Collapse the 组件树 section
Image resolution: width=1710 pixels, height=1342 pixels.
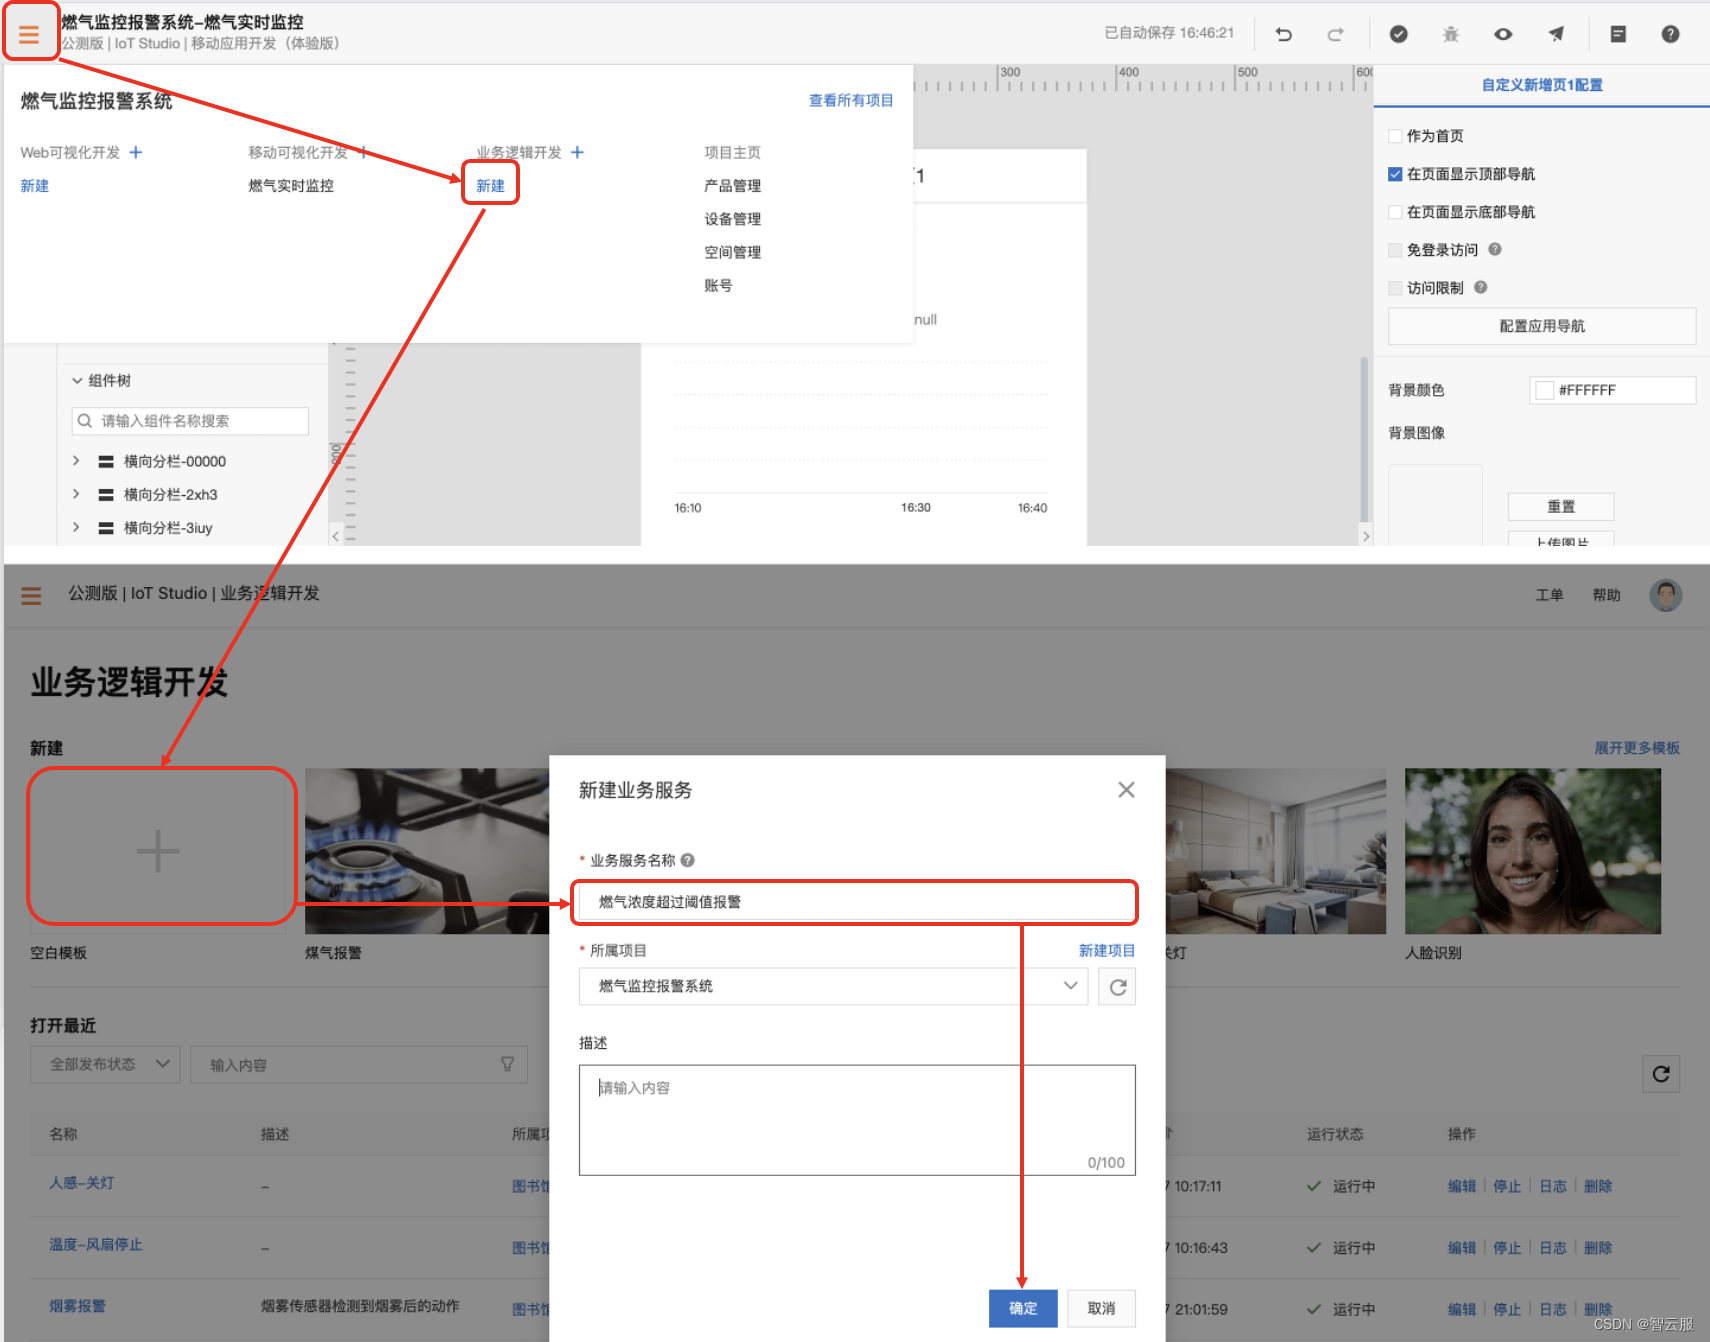(x=77, y=381)
